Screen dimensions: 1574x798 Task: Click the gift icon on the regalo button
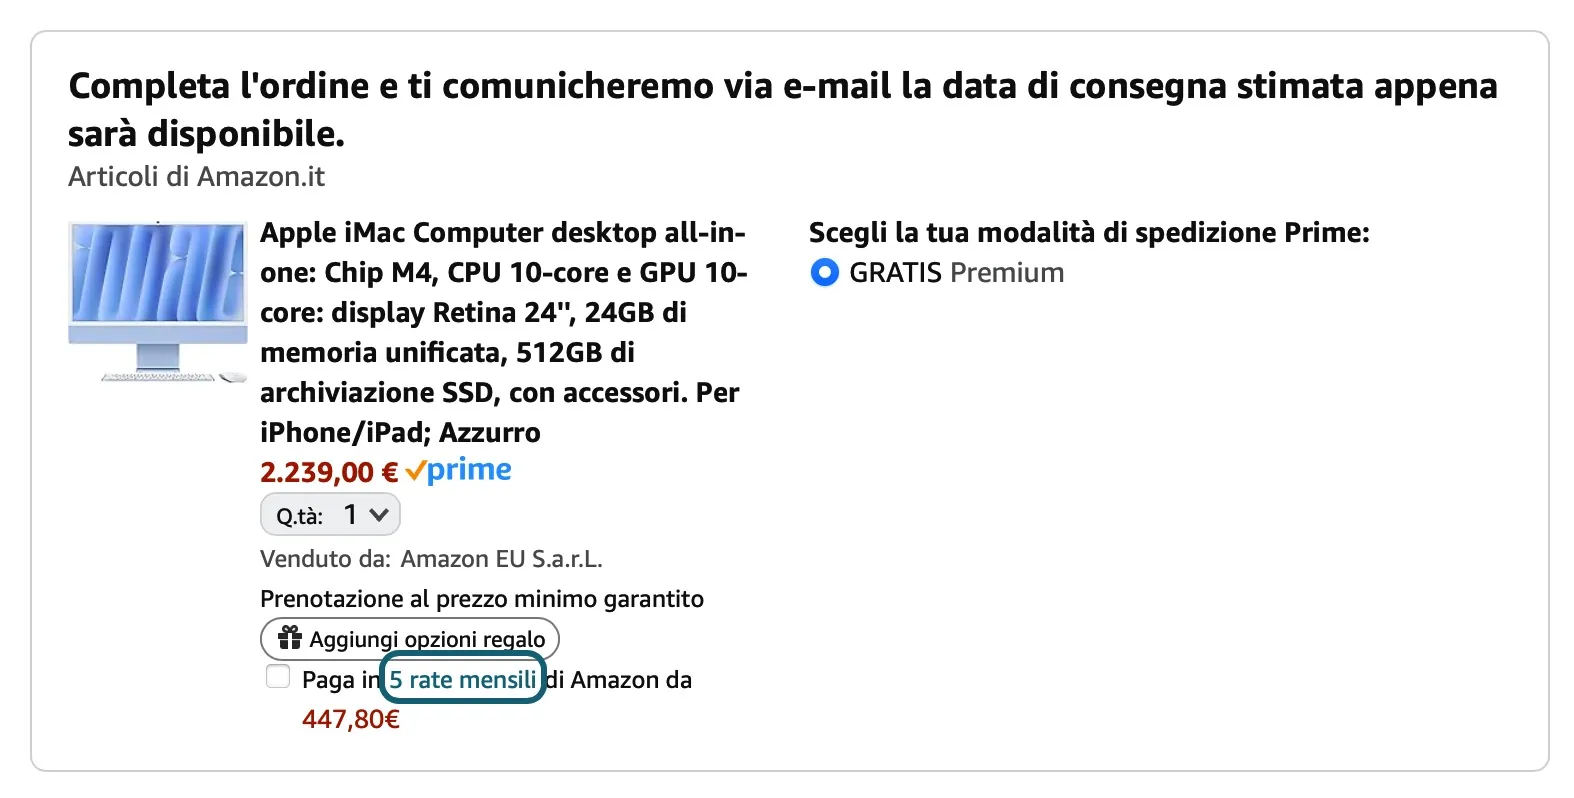click(289, 638)
